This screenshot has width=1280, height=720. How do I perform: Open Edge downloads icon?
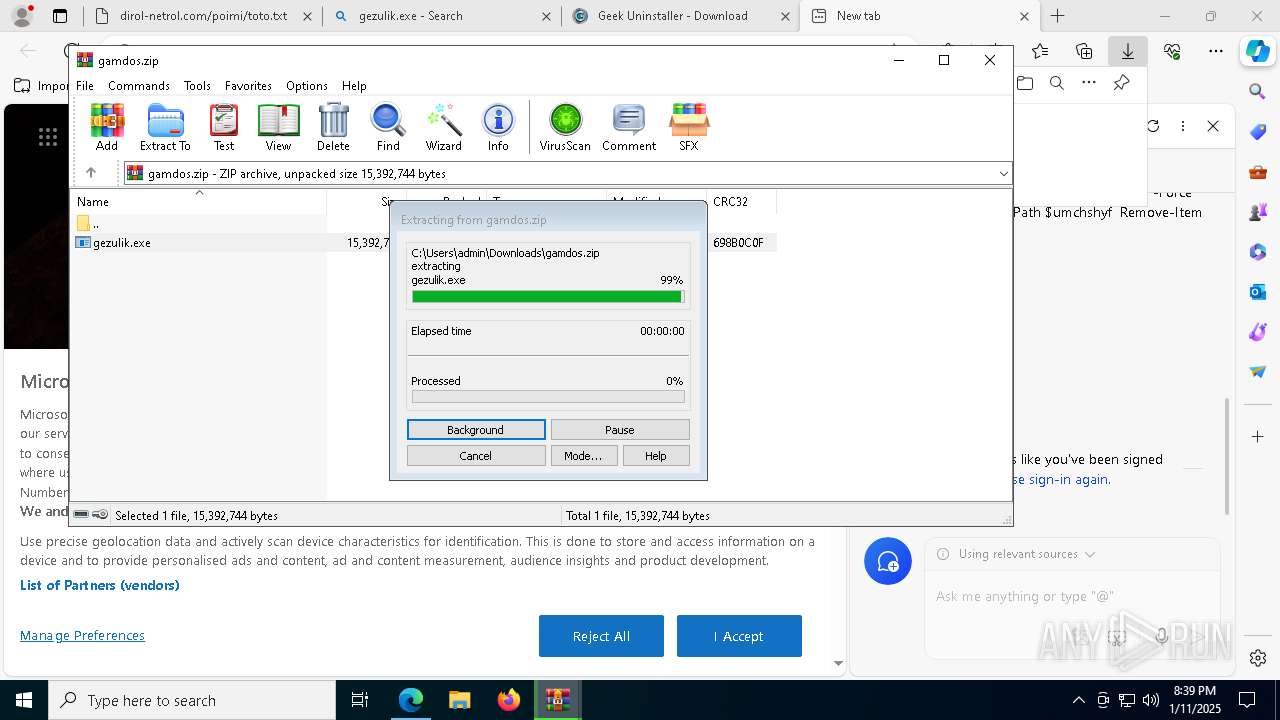click(1127, 51)
